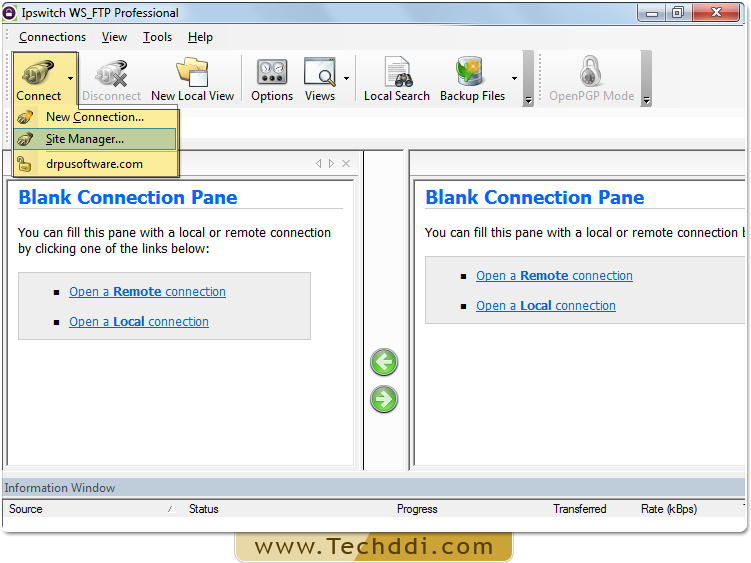Click the Backup Files icon
The image size is (751, 563).
(x=472, y=77)
